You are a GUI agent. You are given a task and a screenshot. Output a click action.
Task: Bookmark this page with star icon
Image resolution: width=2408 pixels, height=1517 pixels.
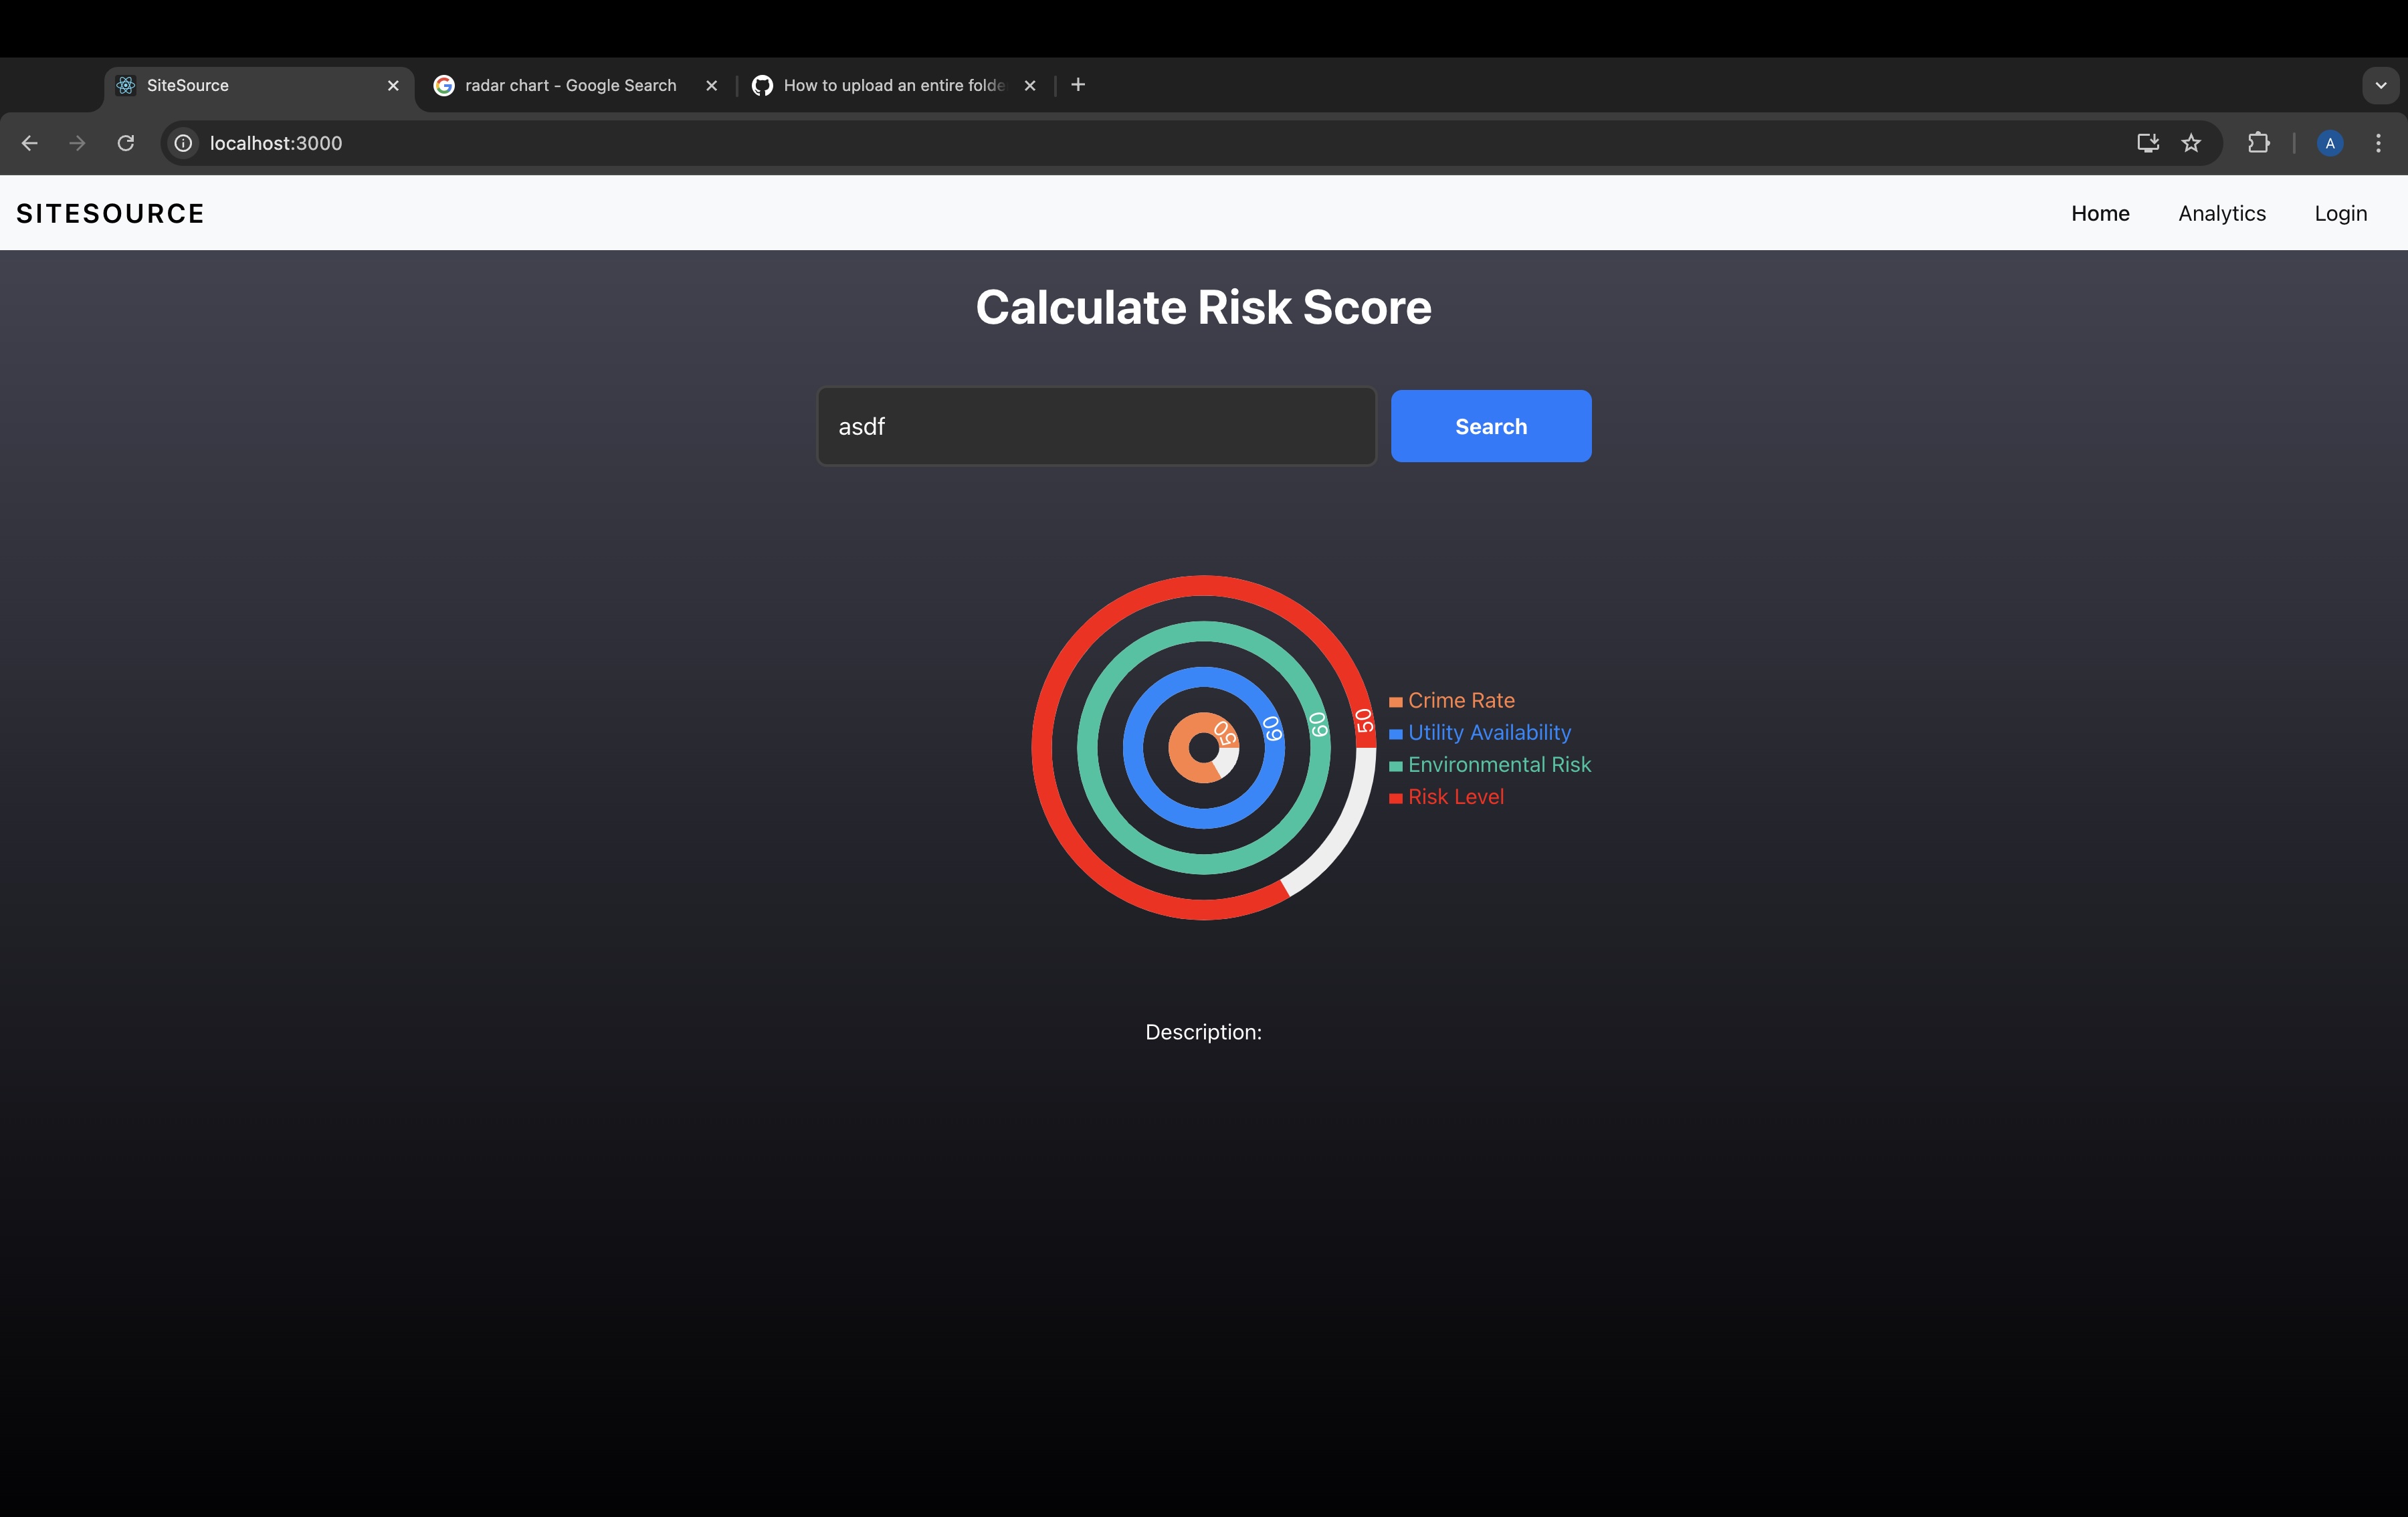click(2191, 143)
